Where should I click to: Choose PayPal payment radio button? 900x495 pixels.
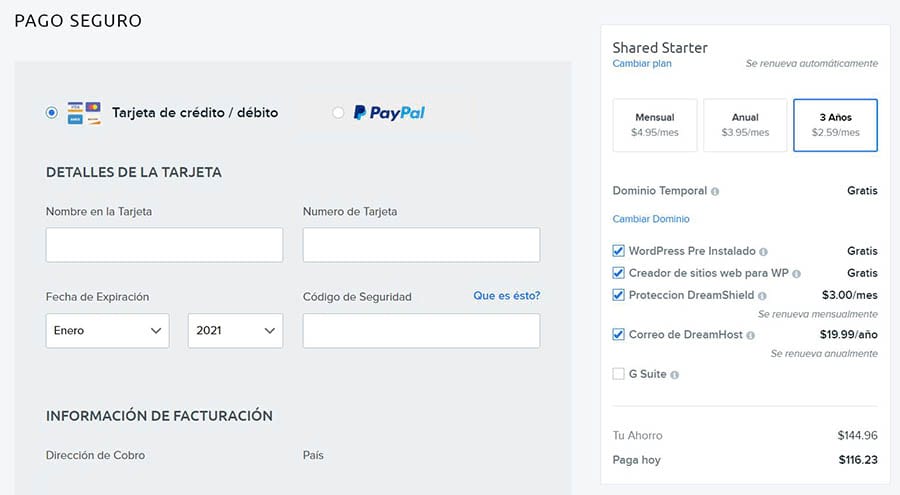click(x=338, y=113)
